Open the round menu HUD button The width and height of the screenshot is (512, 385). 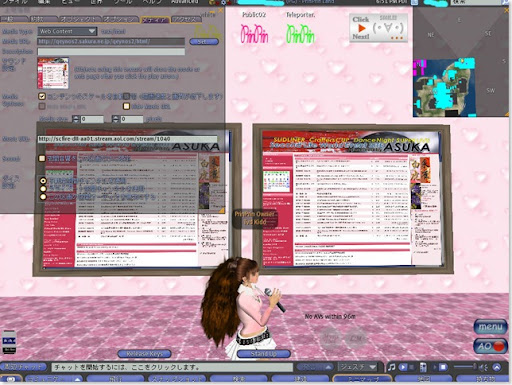point(490,327)
